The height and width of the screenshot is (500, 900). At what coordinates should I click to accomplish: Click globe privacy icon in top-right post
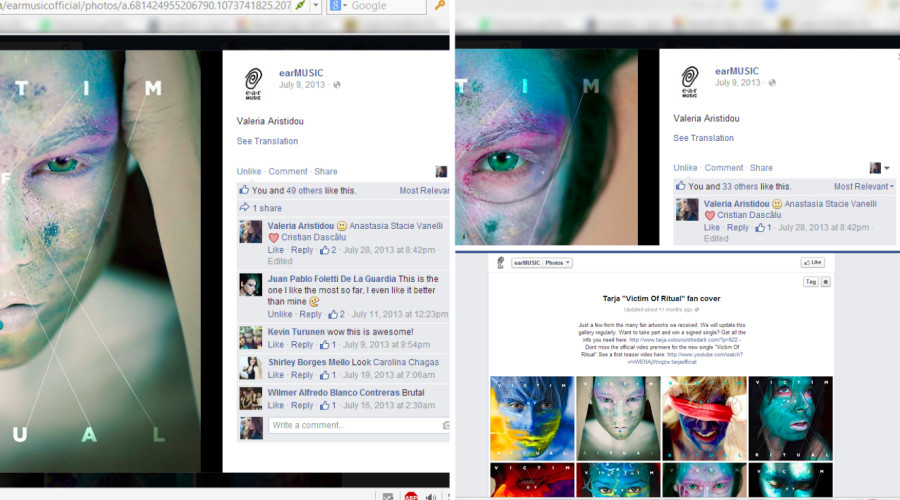772,83
